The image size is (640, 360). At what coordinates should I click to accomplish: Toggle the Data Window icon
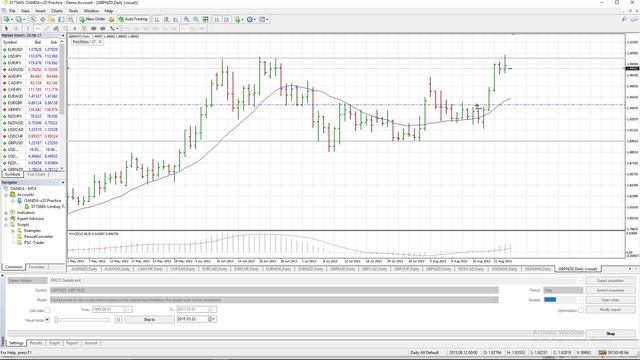click(x=42, y=19)
